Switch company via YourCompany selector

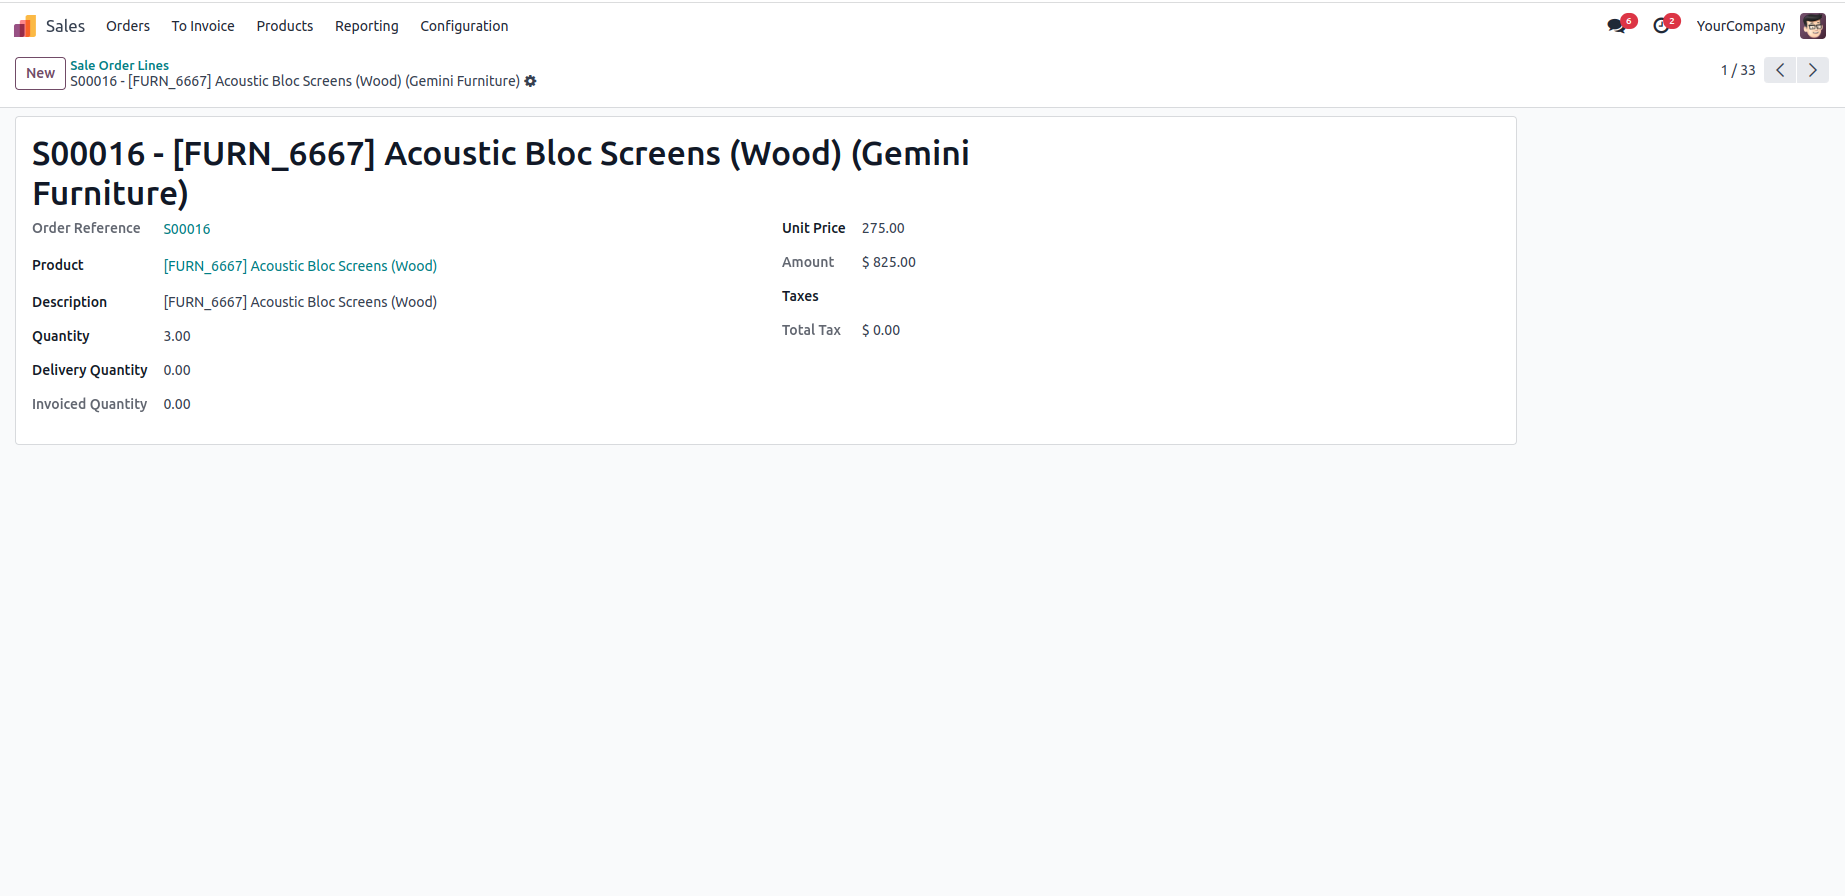(1740, 26)
